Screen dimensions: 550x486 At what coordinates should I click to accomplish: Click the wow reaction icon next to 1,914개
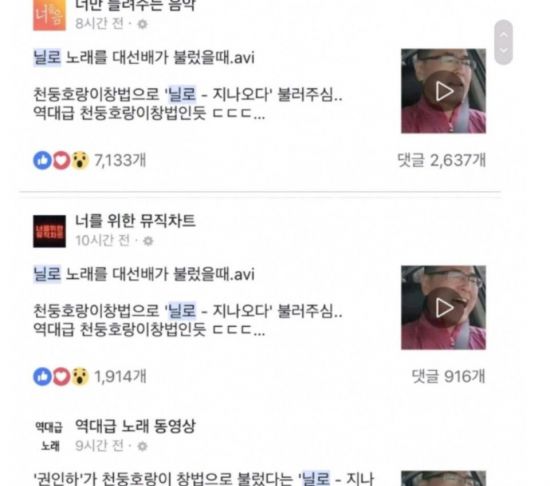(x=80, y=377)
